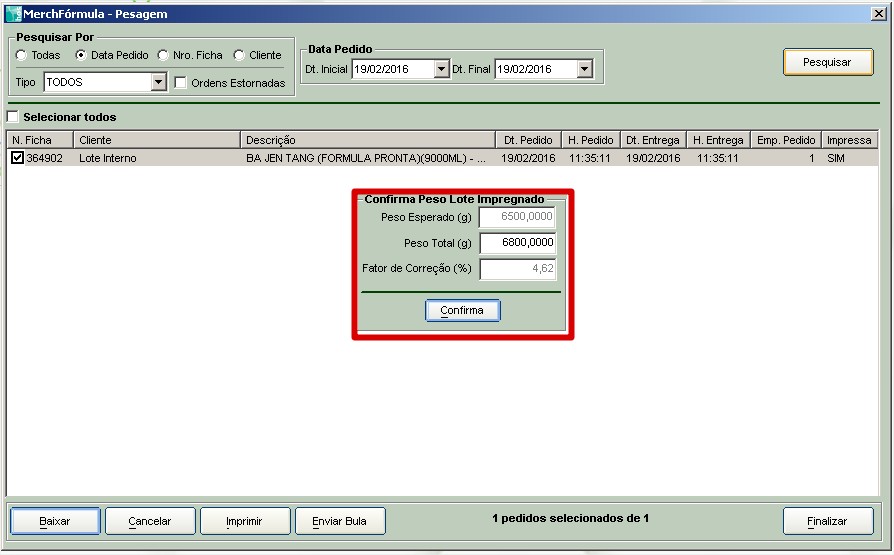Click the MerchFórmula title bar app icon
894x555 pixels.
(x=13, y=14)
